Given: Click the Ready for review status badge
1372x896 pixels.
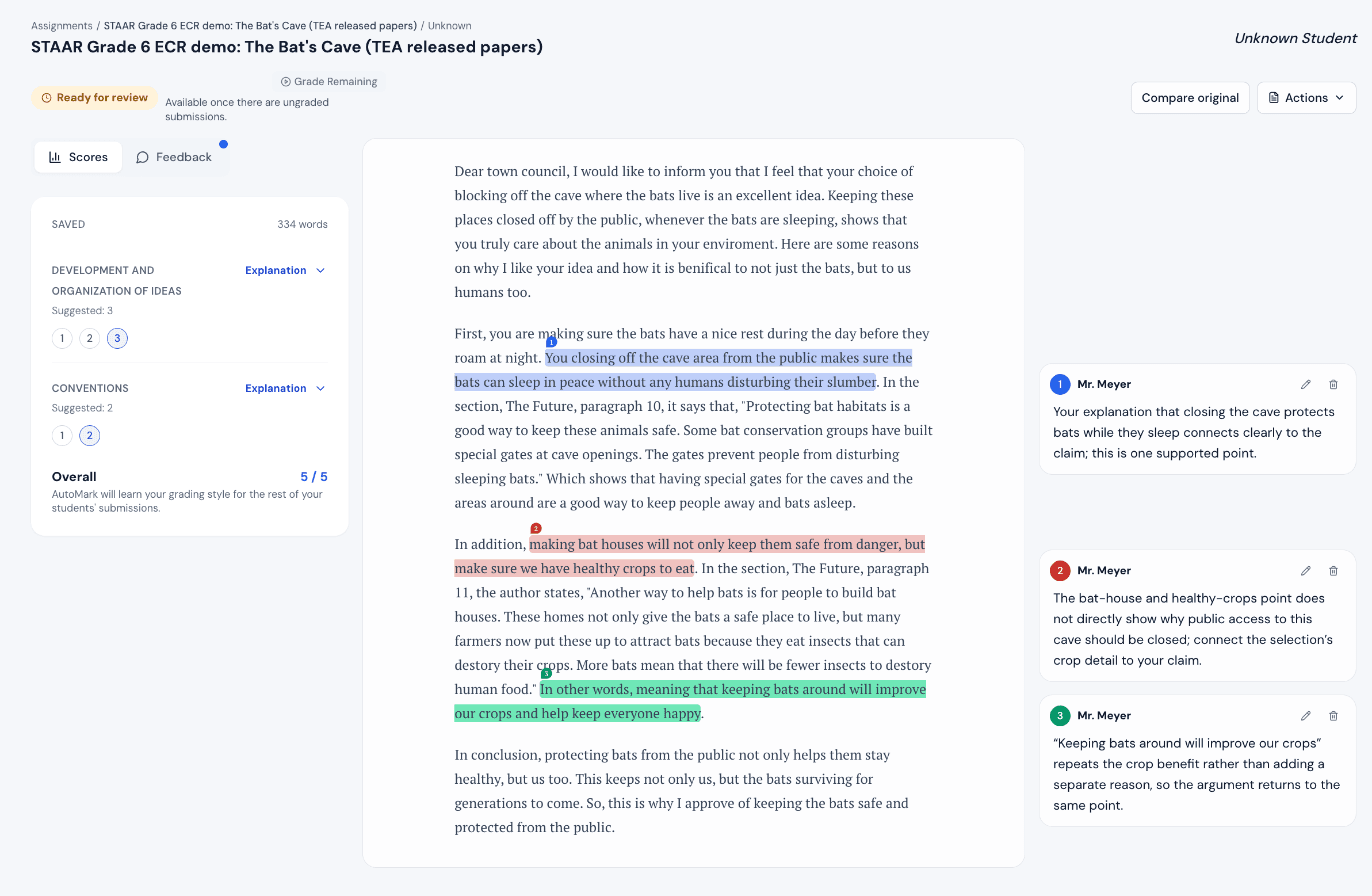Looking at the screenshot, I should (94, 98).
